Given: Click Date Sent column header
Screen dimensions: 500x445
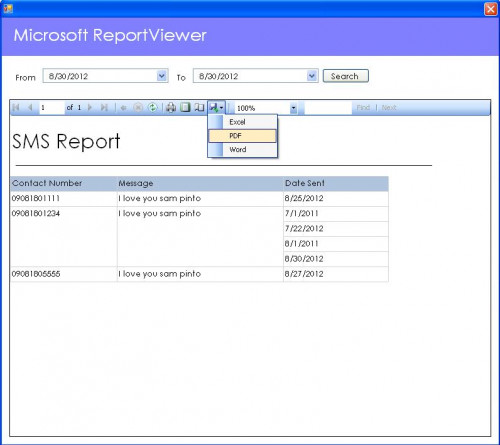Looking at the screenshot, I should 336,183.
